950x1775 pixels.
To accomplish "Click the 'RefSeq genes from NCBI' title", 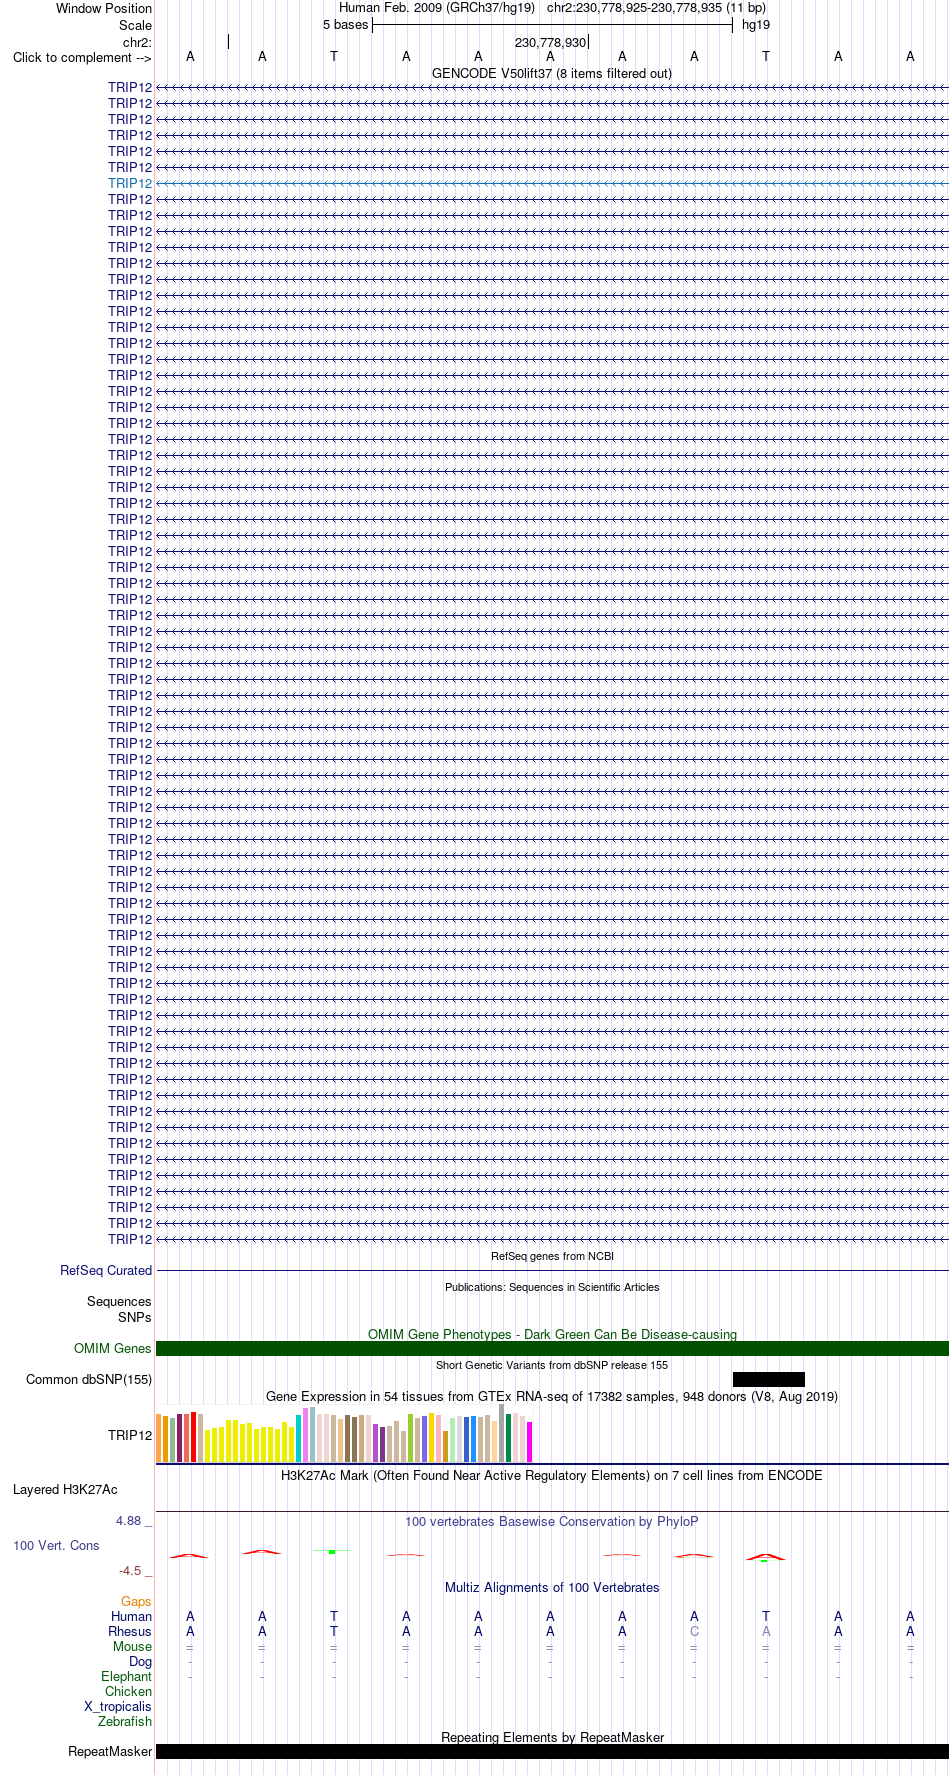I will [552, 1256].
